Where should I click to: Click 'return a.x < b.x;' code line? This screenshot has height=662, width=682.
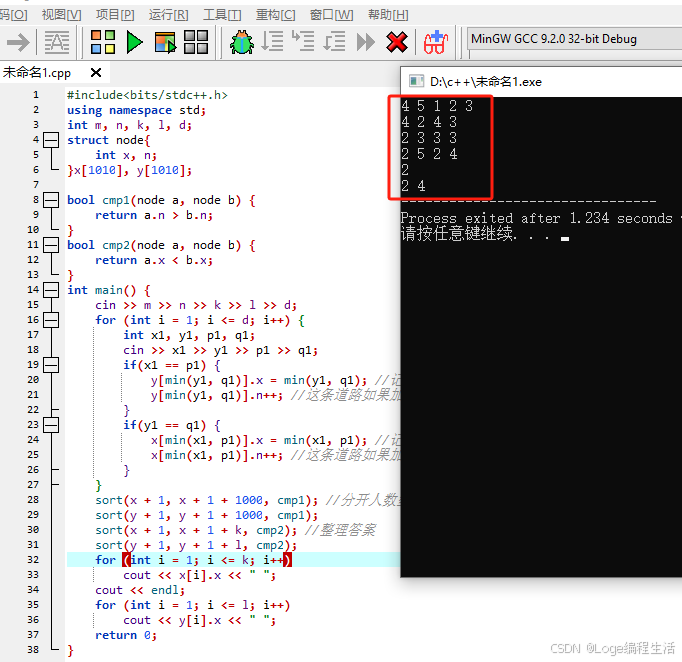pyautogui.click(x=154, y=260)
